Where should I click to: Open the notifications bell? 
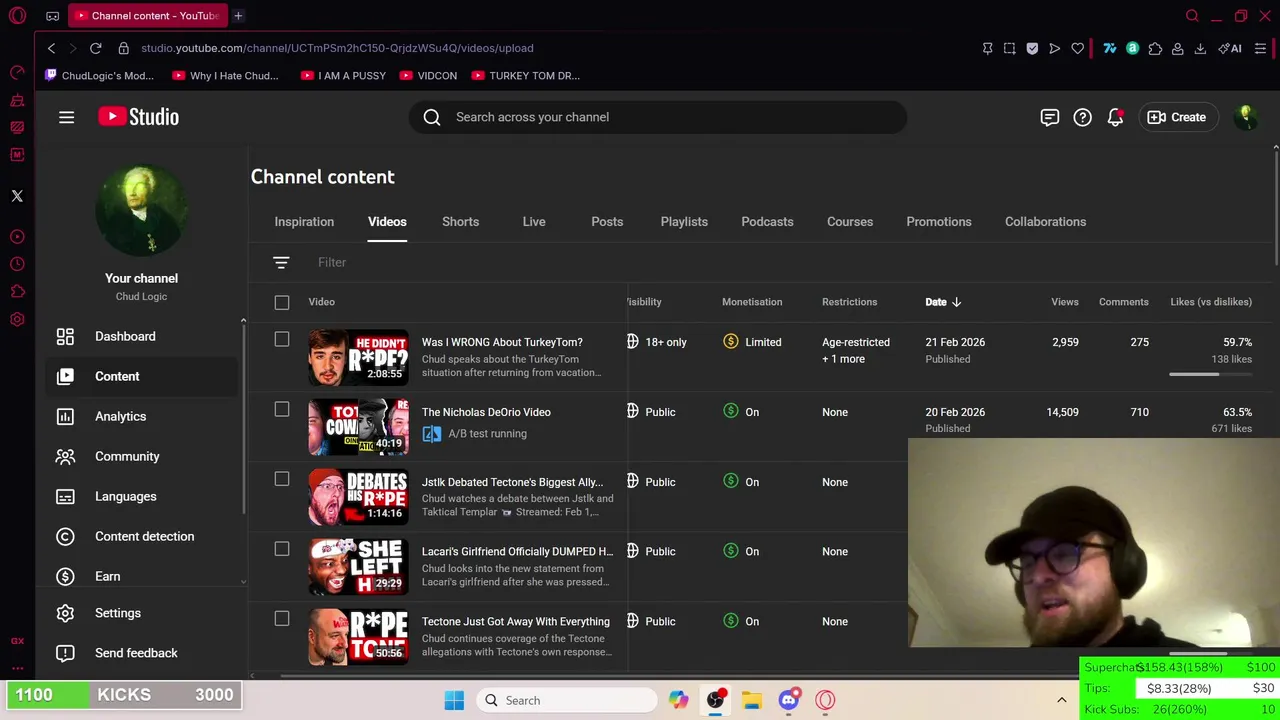coord(1115,117)
